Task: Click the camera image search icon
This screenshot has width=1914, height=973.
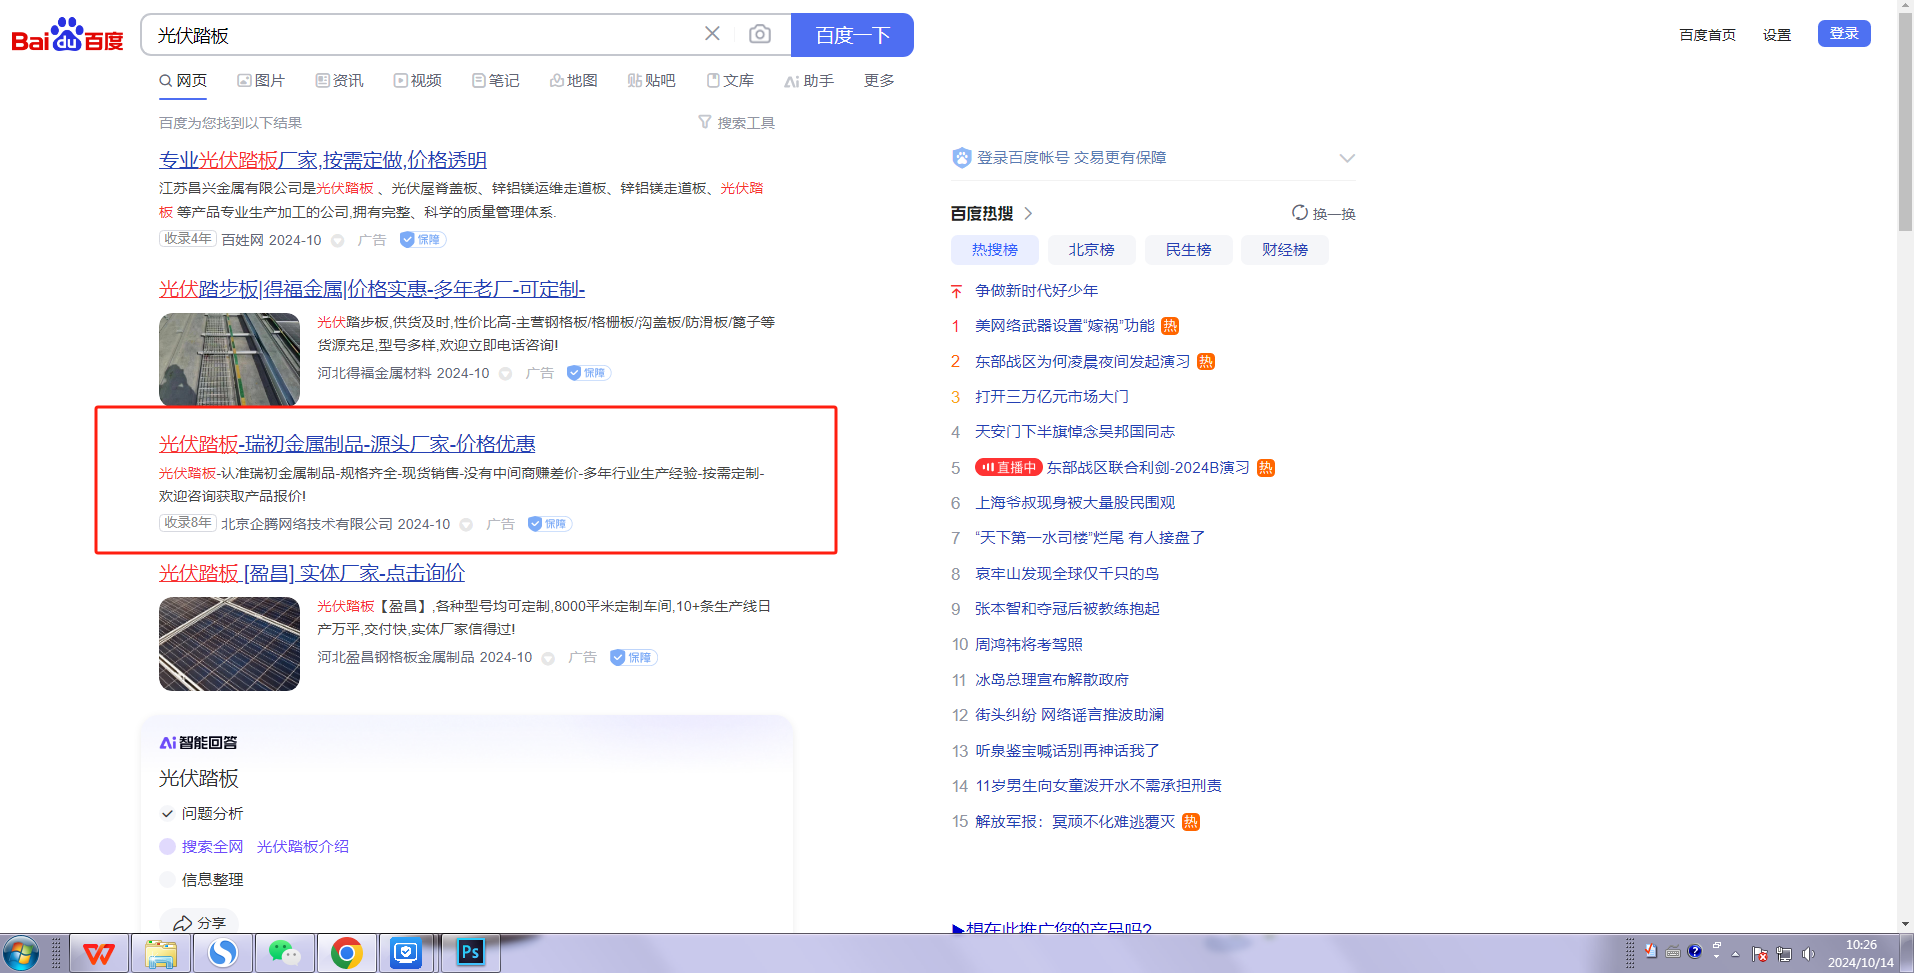Action: click(x=760, y=35)
